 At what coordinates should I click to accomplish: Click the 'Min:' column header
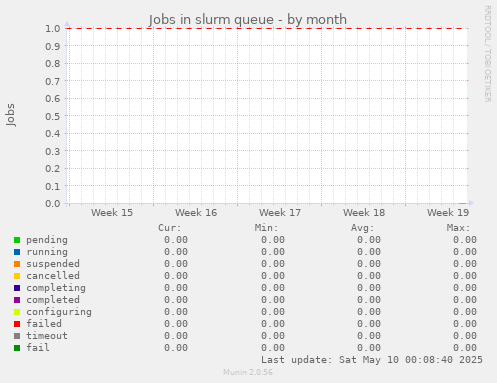[266, 228]
